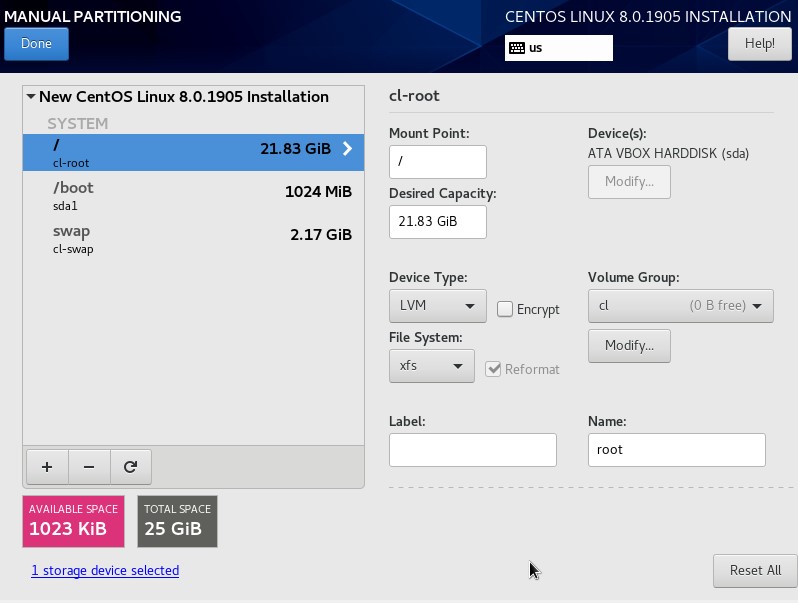The height and width of the screenshot is (603, 798).
Task: Select the / cl-root partition row
Action: point(193,153)
